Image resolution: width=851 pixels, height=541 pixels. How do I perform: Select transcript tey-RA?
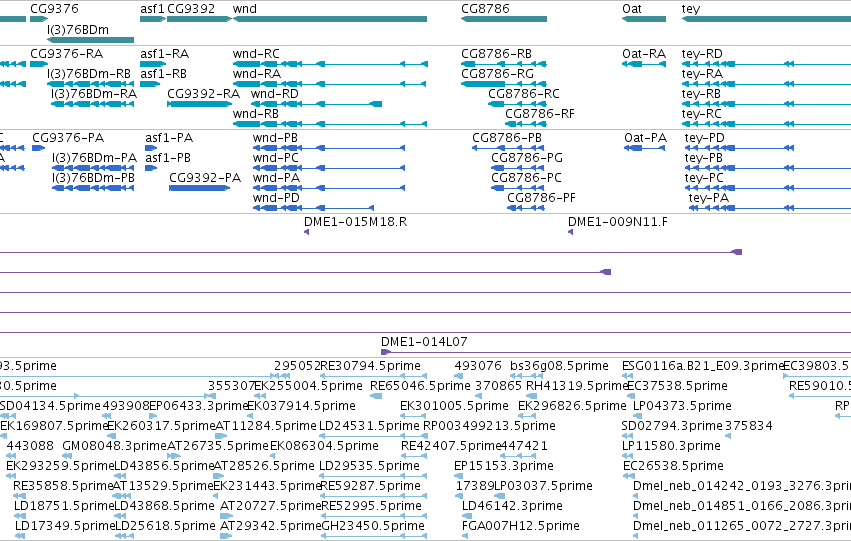pos(702,74)
